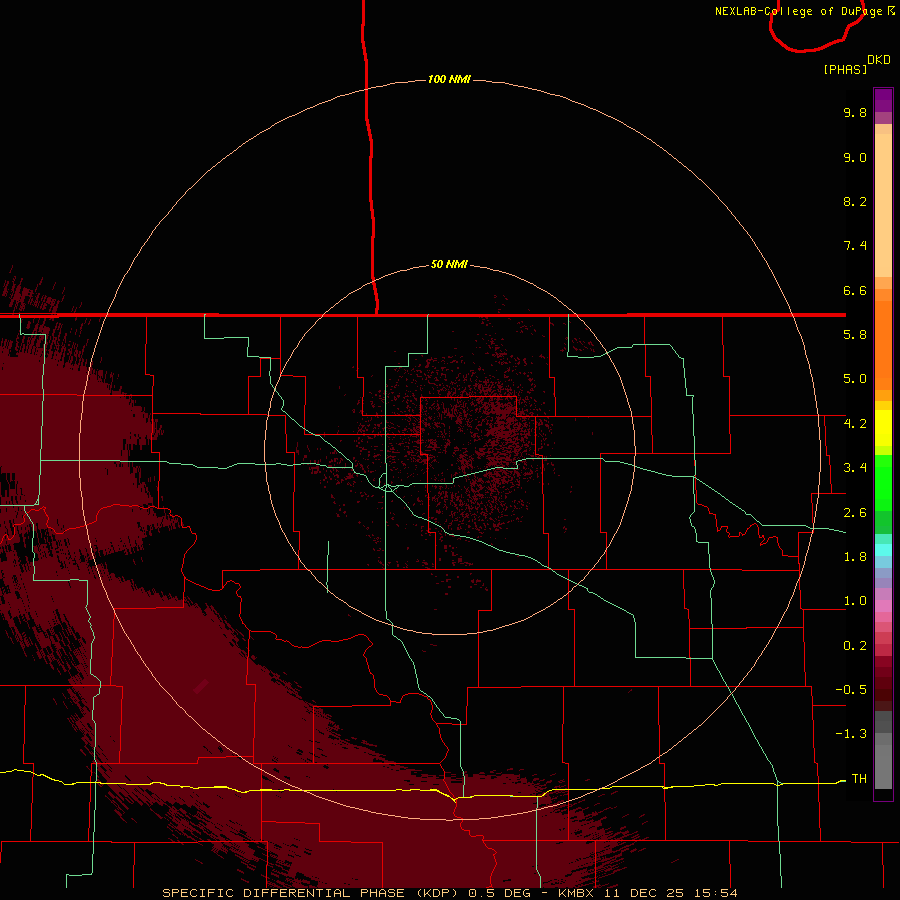The image size is (900, 900).
Task: Click the bright green segment of the color scale
Action: pyautogui.click(x=883, y=482)
